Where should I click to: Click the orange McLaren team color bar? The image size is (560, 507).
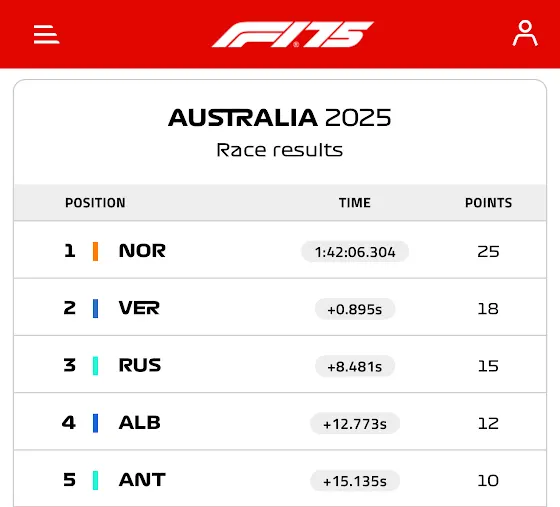pos(95,251)
